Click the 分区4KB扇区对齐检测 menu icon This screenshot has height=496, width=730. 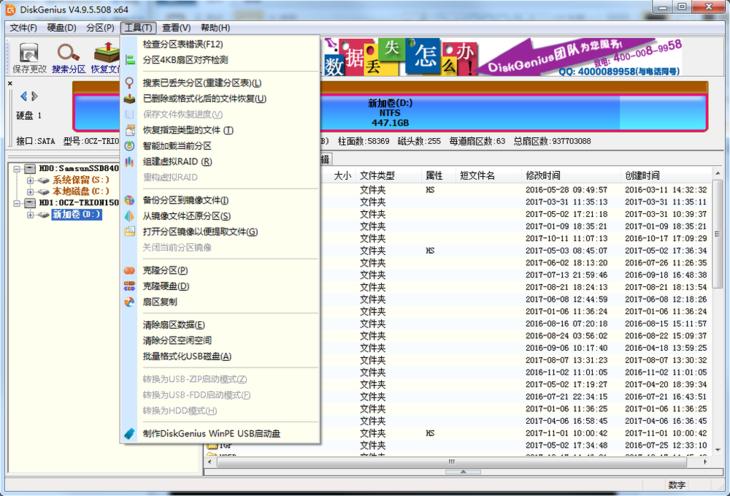pyautogui.click(x=130, y=60)
